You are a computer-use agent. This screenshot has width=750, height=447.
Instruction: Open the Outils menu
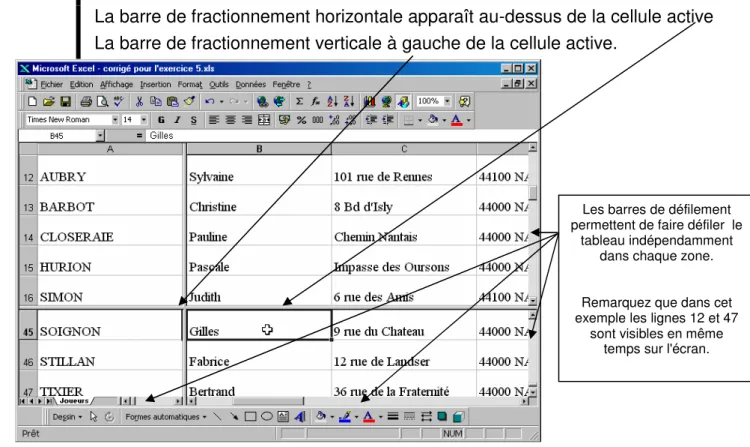[219, 85]
